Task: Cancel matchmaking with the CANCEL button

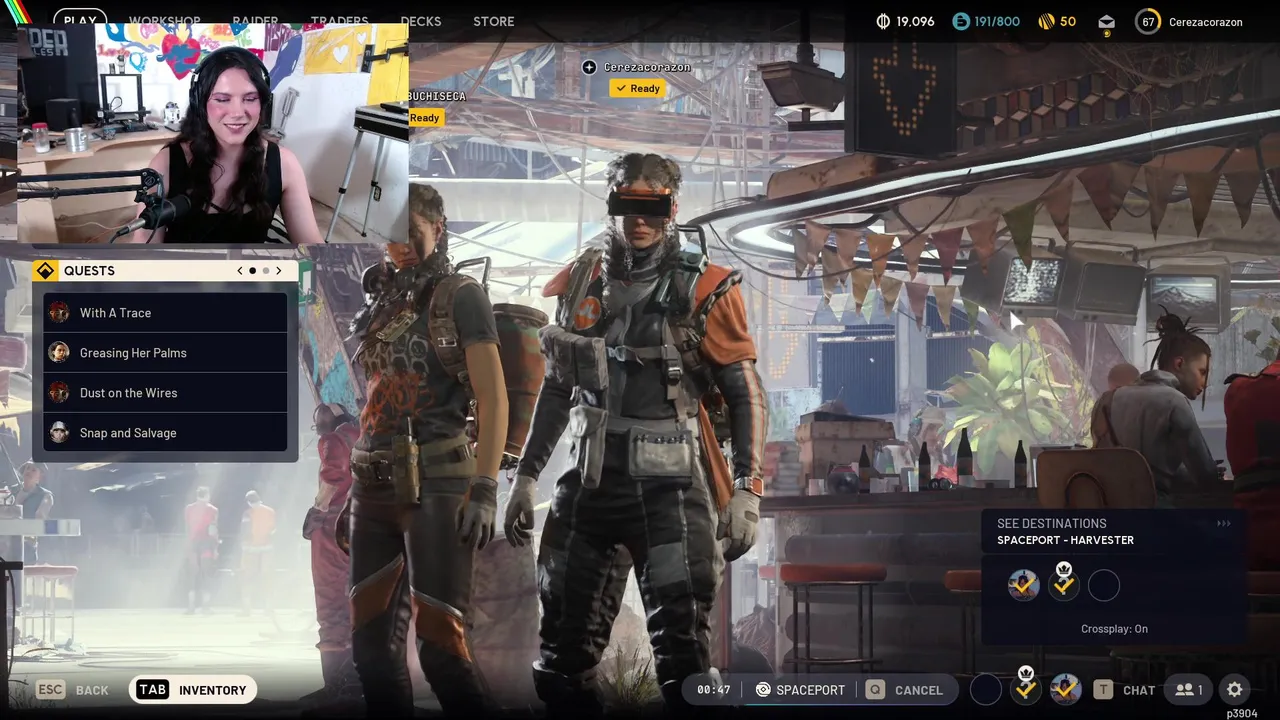Action: tap(905, 690)
